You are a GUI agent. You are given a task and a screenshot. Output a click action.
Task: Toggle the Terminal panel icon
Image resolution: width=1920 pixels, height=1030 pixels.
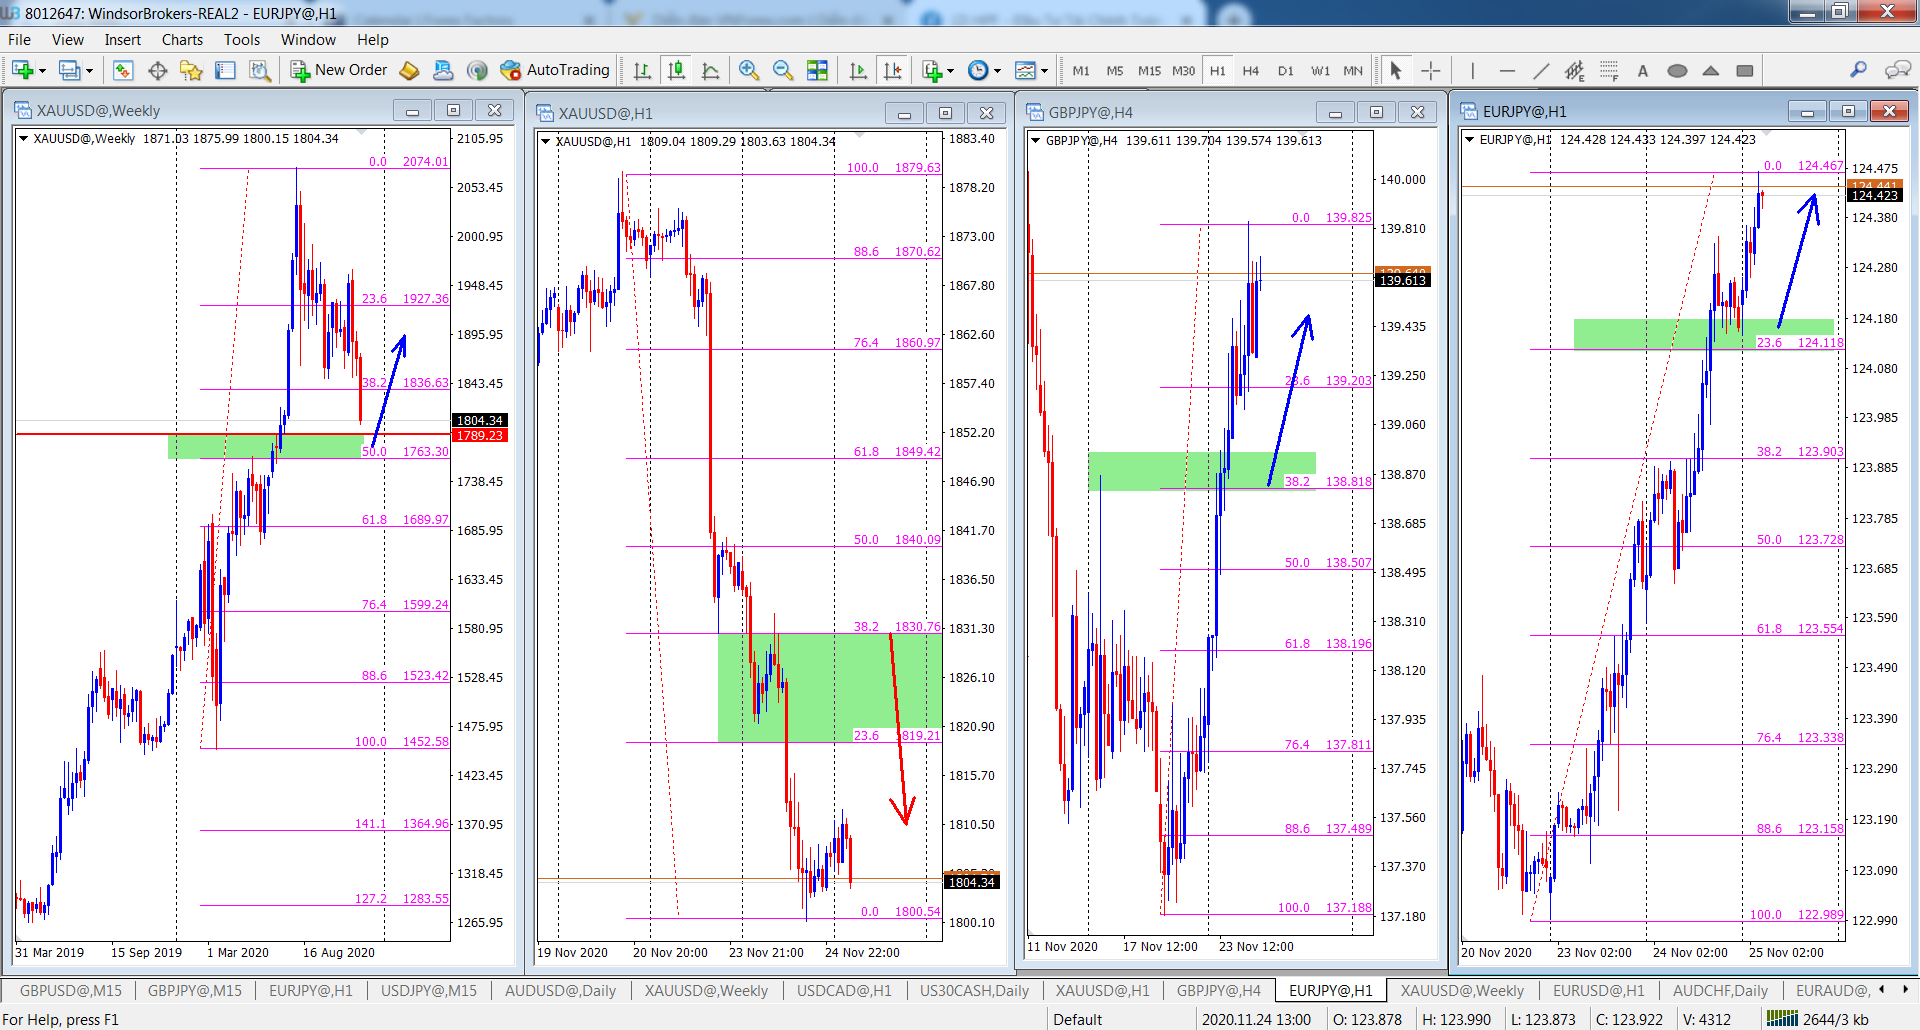[225, 70]
